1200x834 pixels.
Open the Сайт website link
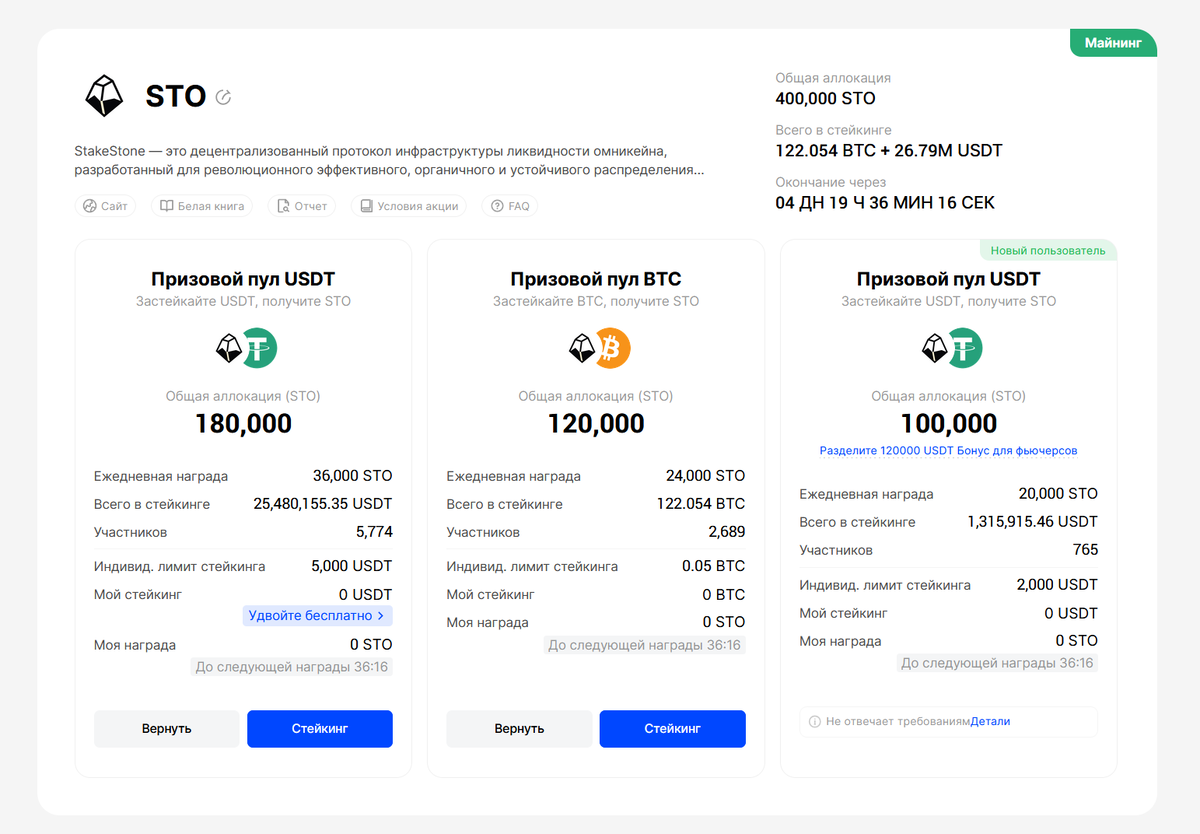[105, 206]
